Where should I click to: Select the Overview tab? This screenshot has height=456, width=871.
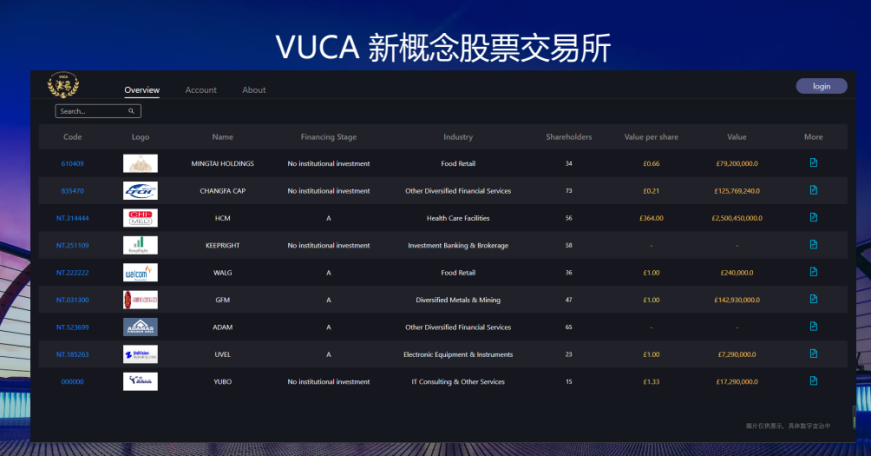tap(142, 90)
